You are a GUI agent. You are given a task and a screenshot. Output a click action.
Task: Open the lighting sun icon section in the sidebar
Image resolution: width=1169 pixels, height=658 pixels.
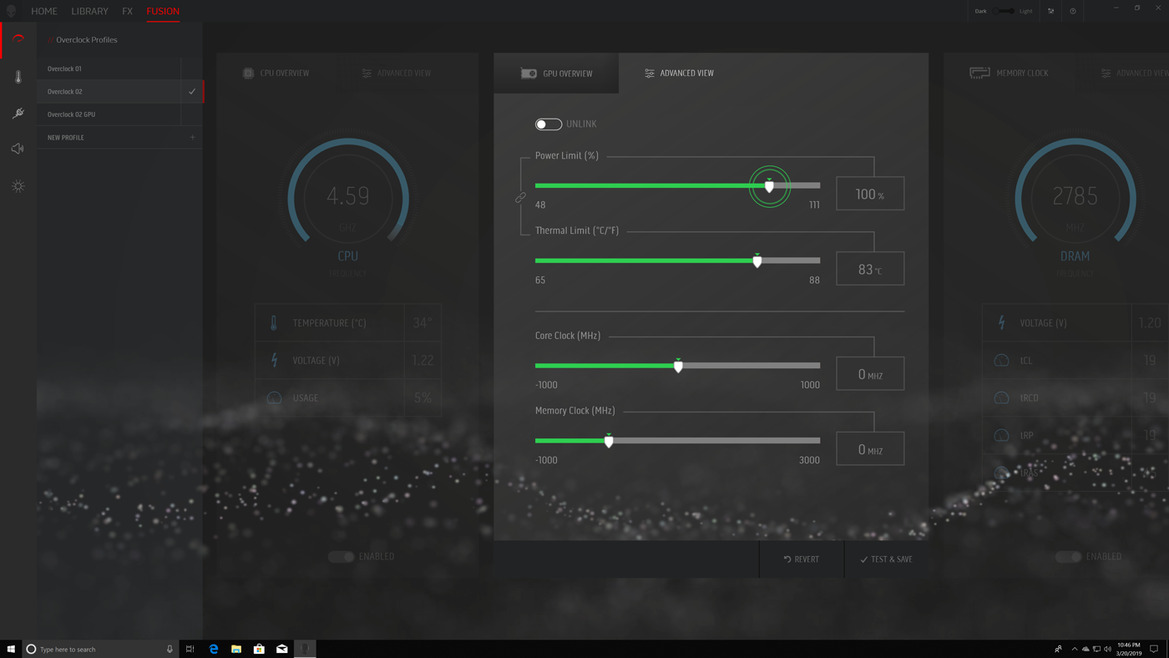[x=18, y=186]
